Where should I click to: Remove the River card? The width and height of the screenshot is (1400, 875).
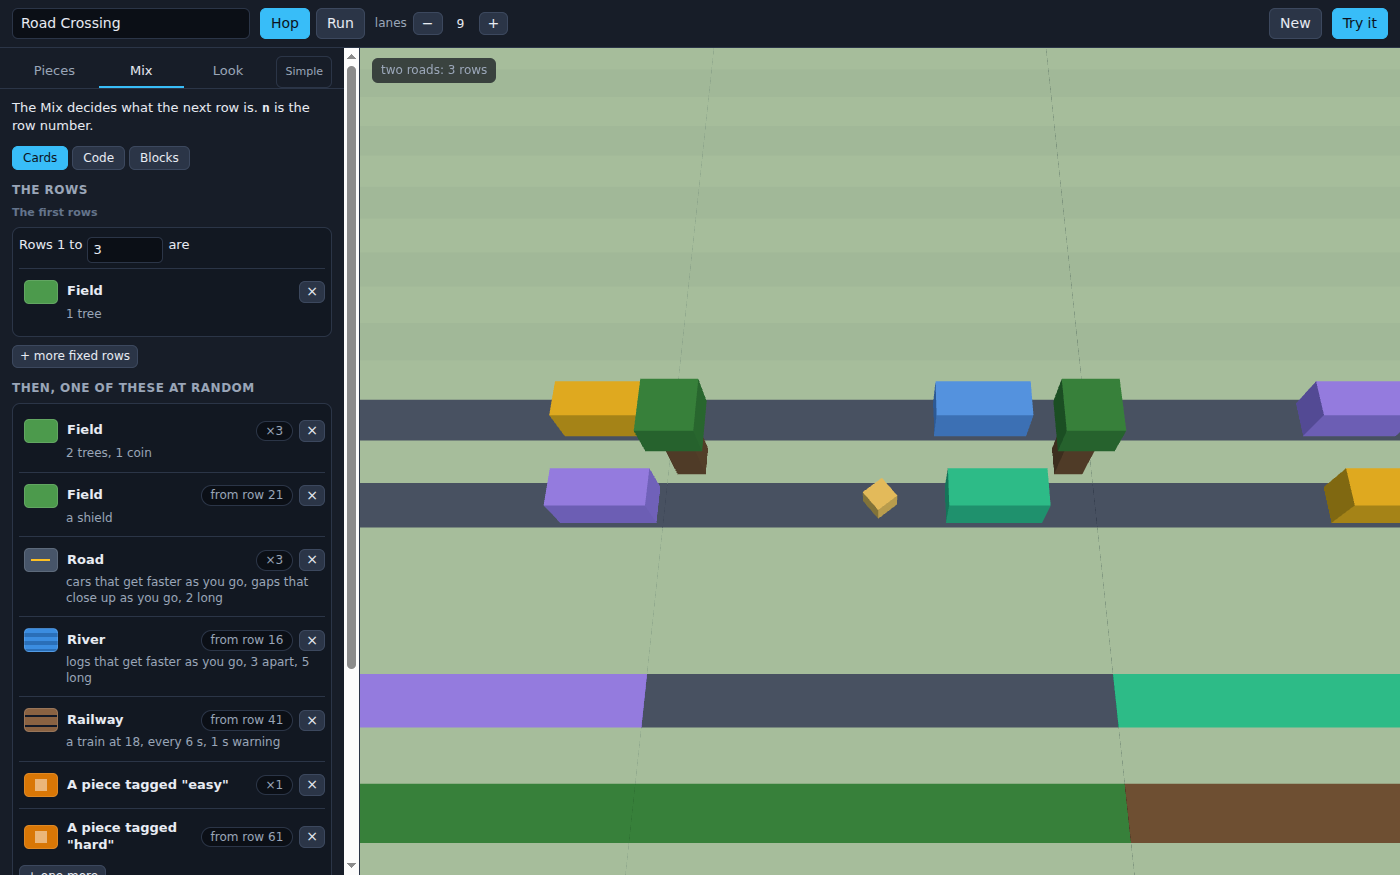(x=312, y=640)
